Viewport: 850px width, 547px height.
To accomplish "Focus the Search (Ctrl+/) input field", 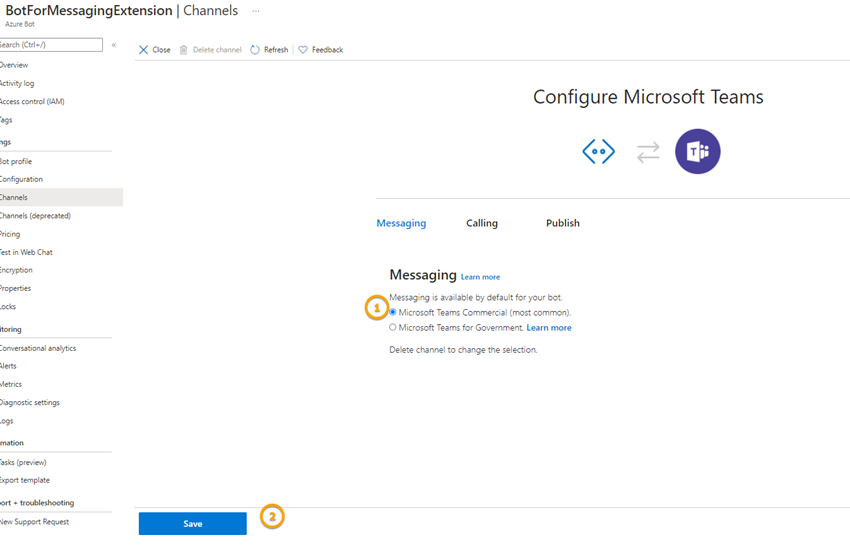I will coord(50,45).
